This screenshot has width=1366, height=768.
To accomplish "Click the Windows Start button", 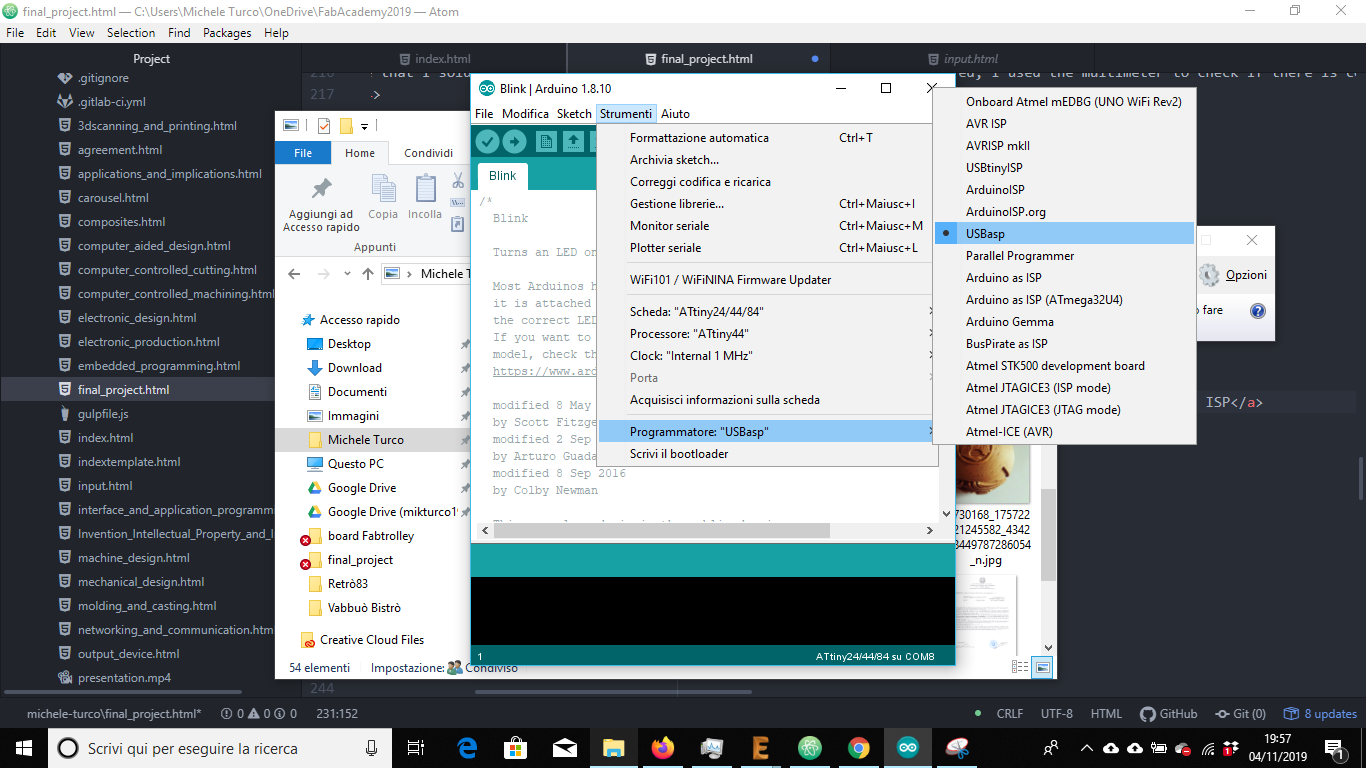I will pyautogui.click(x=24, y=748).
